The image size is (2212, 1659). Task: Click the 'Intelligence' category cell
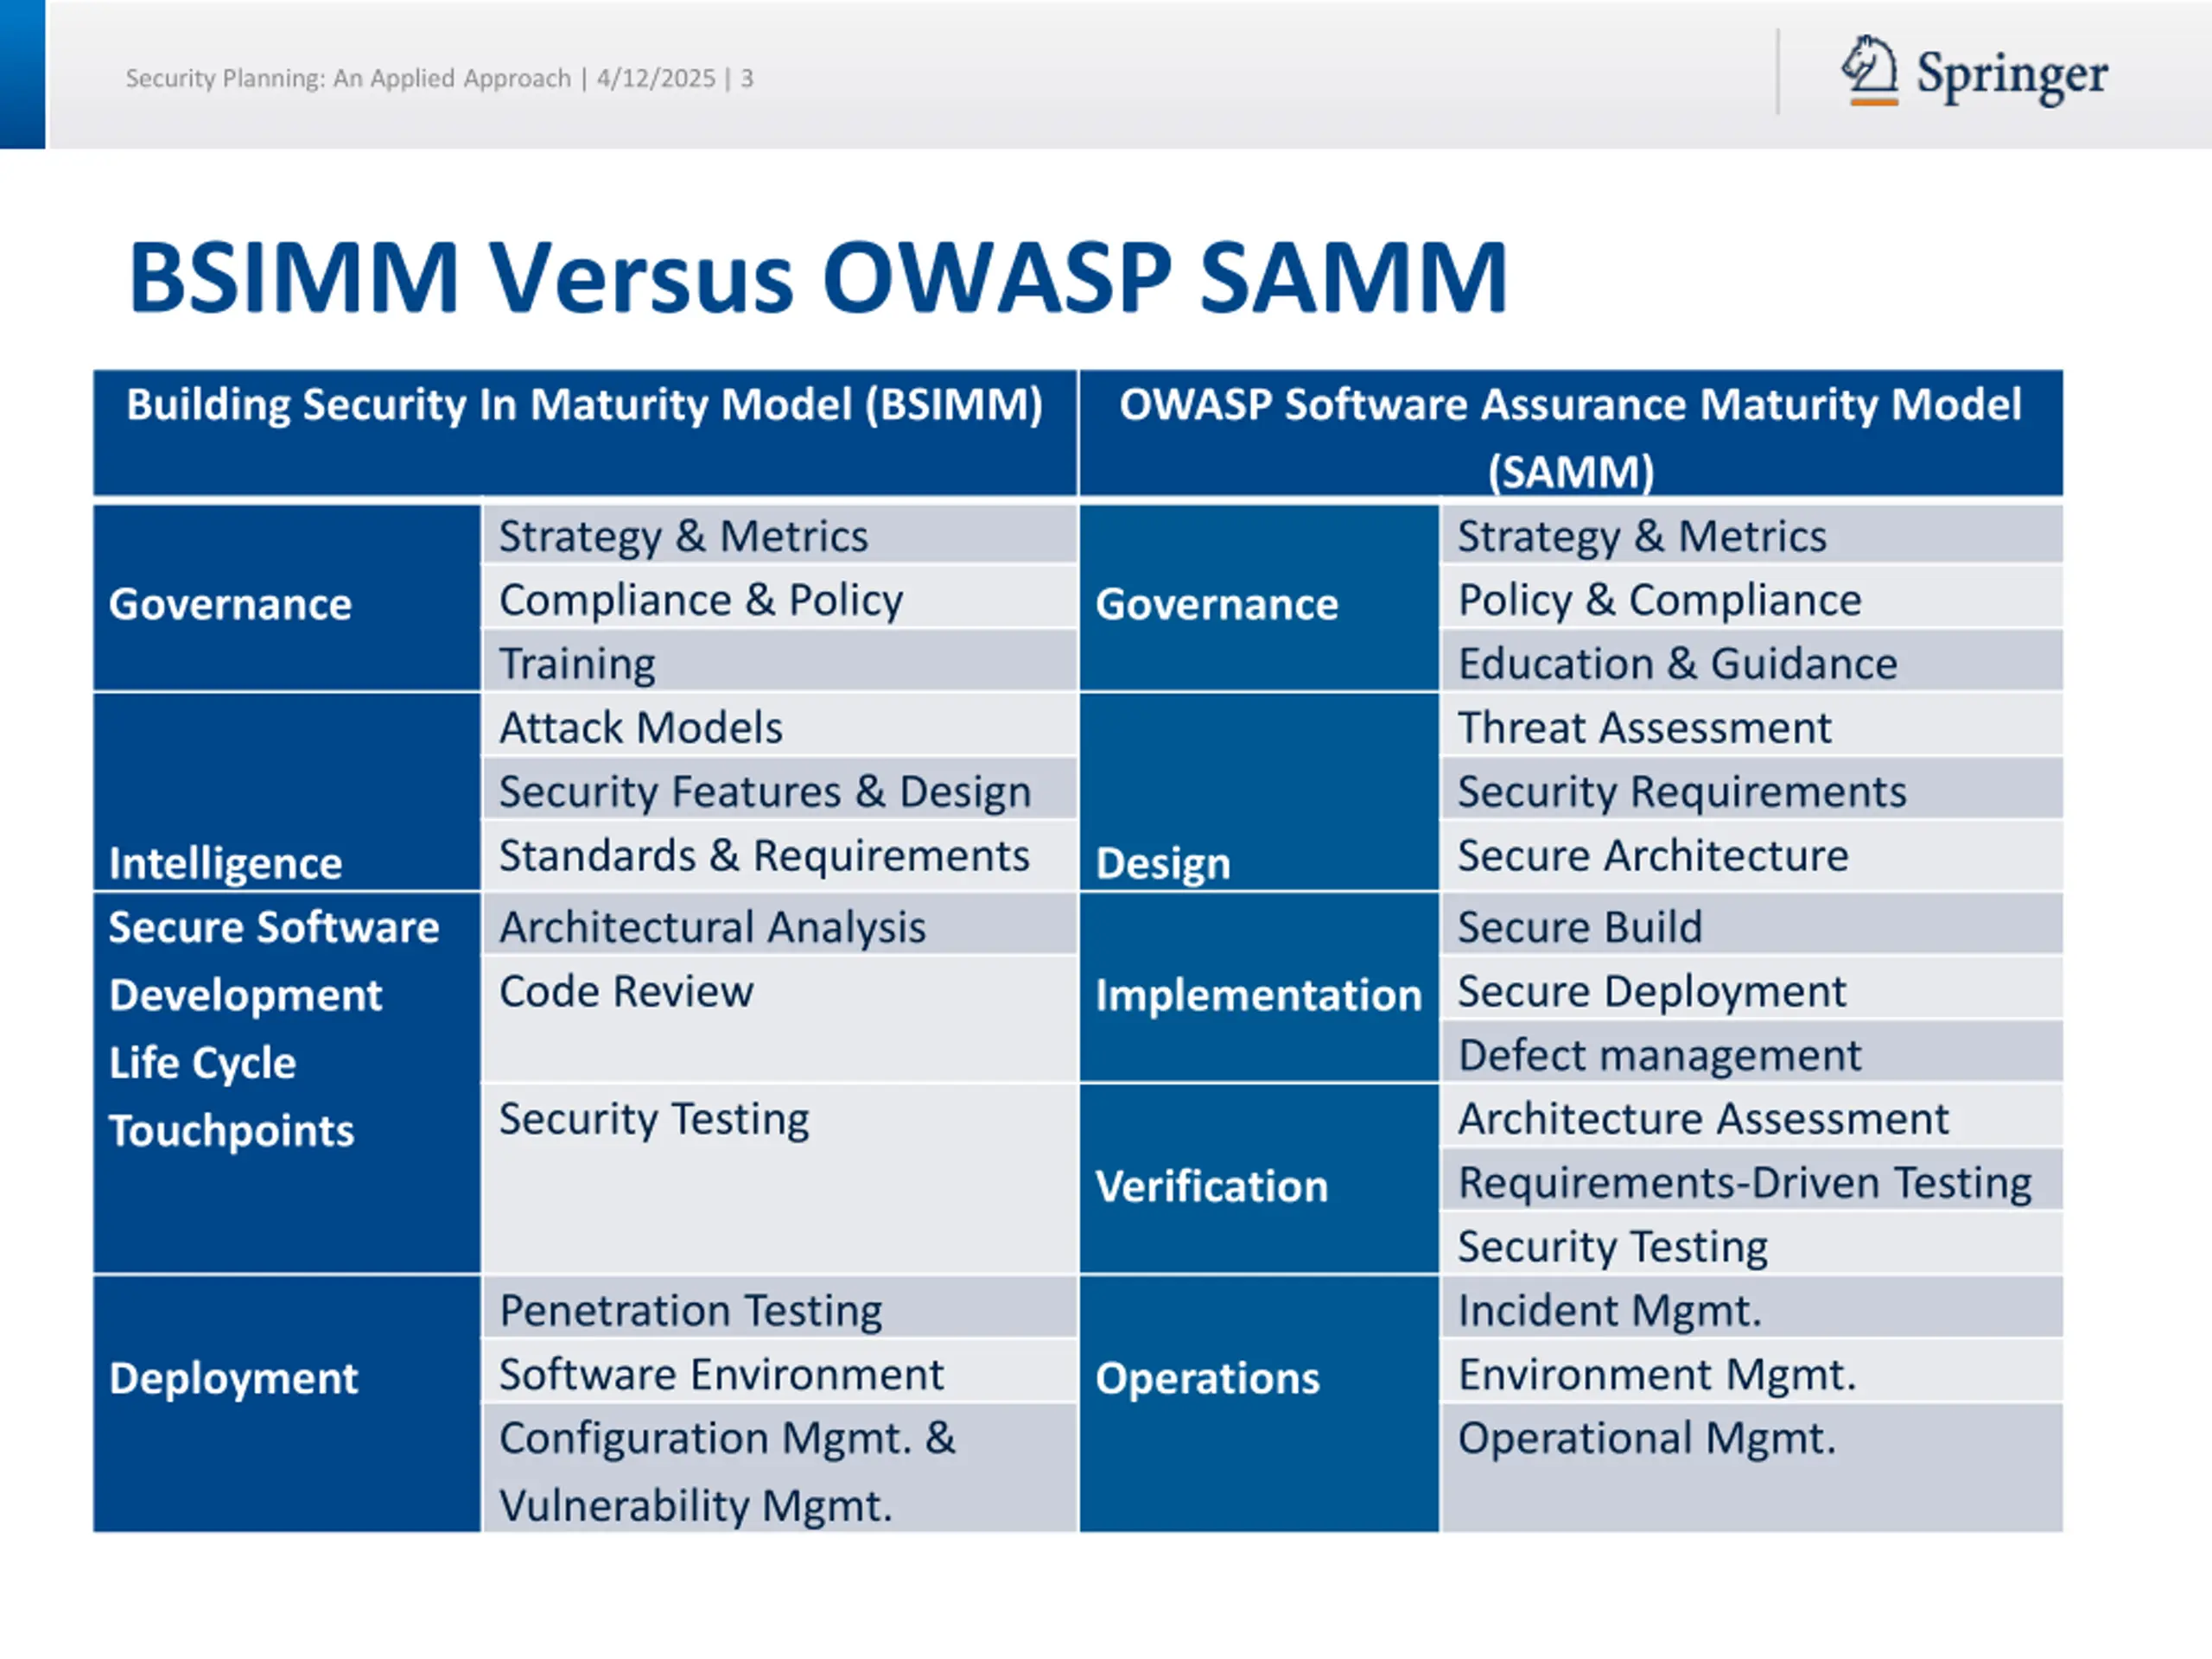pos(287,791)
